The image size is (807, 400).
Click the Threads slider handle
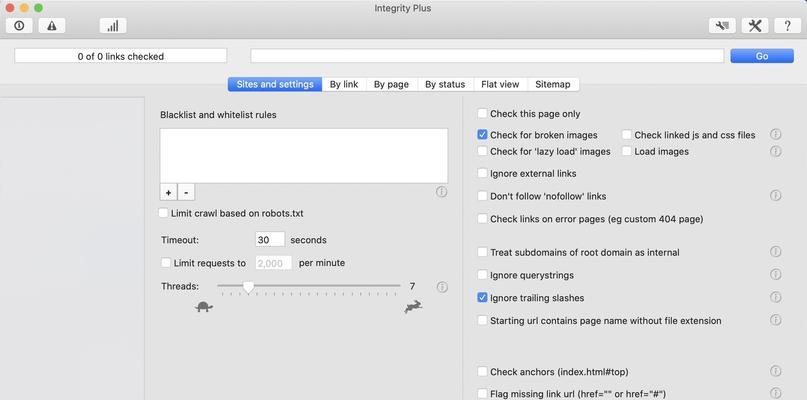(249, 287)
